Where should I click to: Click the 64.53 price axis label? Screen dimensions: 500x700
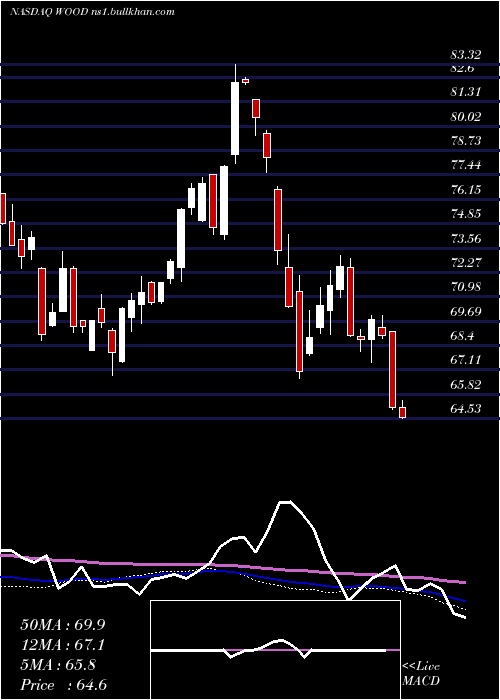(466, 408)
